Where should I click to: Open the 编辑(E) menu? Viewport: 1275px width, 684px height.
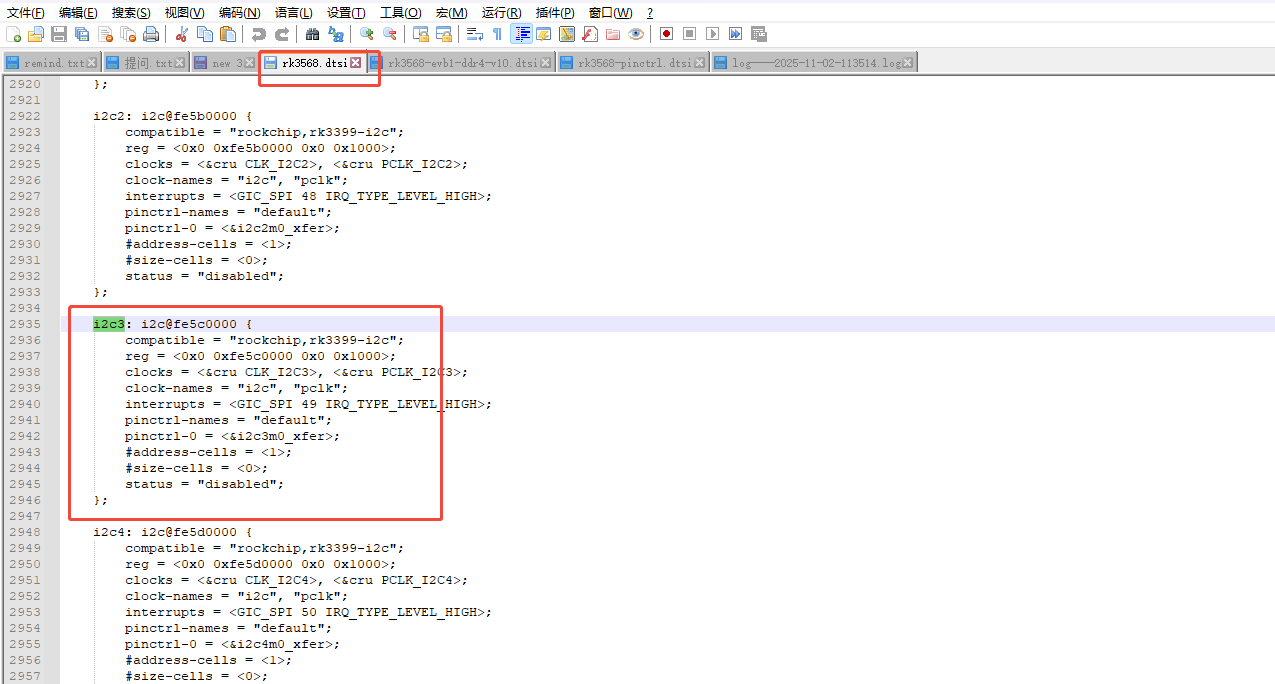[x=78, y=12]
